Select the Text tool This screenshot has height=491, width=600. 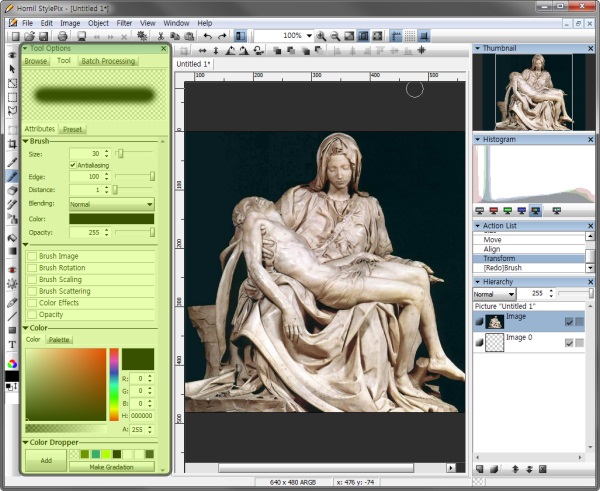pos(12,344)
